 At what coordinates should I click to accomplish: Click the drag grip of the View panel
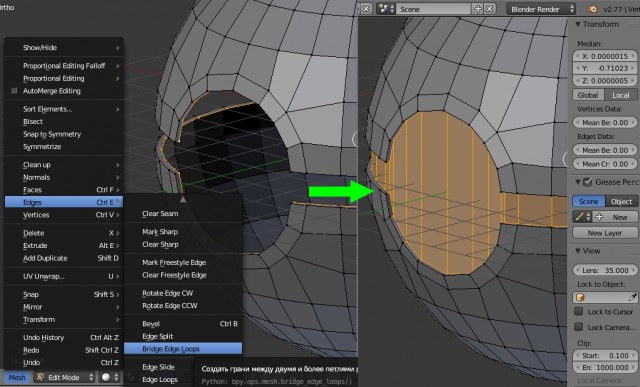click(633, 251)
